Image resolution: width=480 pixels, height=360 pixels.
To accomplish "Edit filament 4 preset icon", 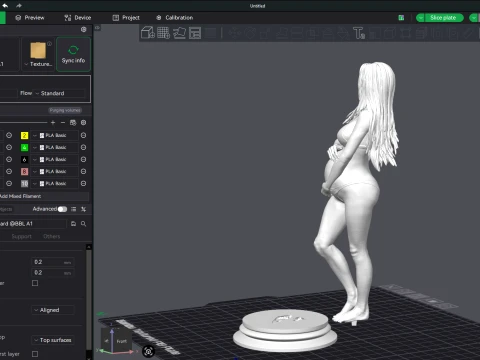I will point(83,147).
